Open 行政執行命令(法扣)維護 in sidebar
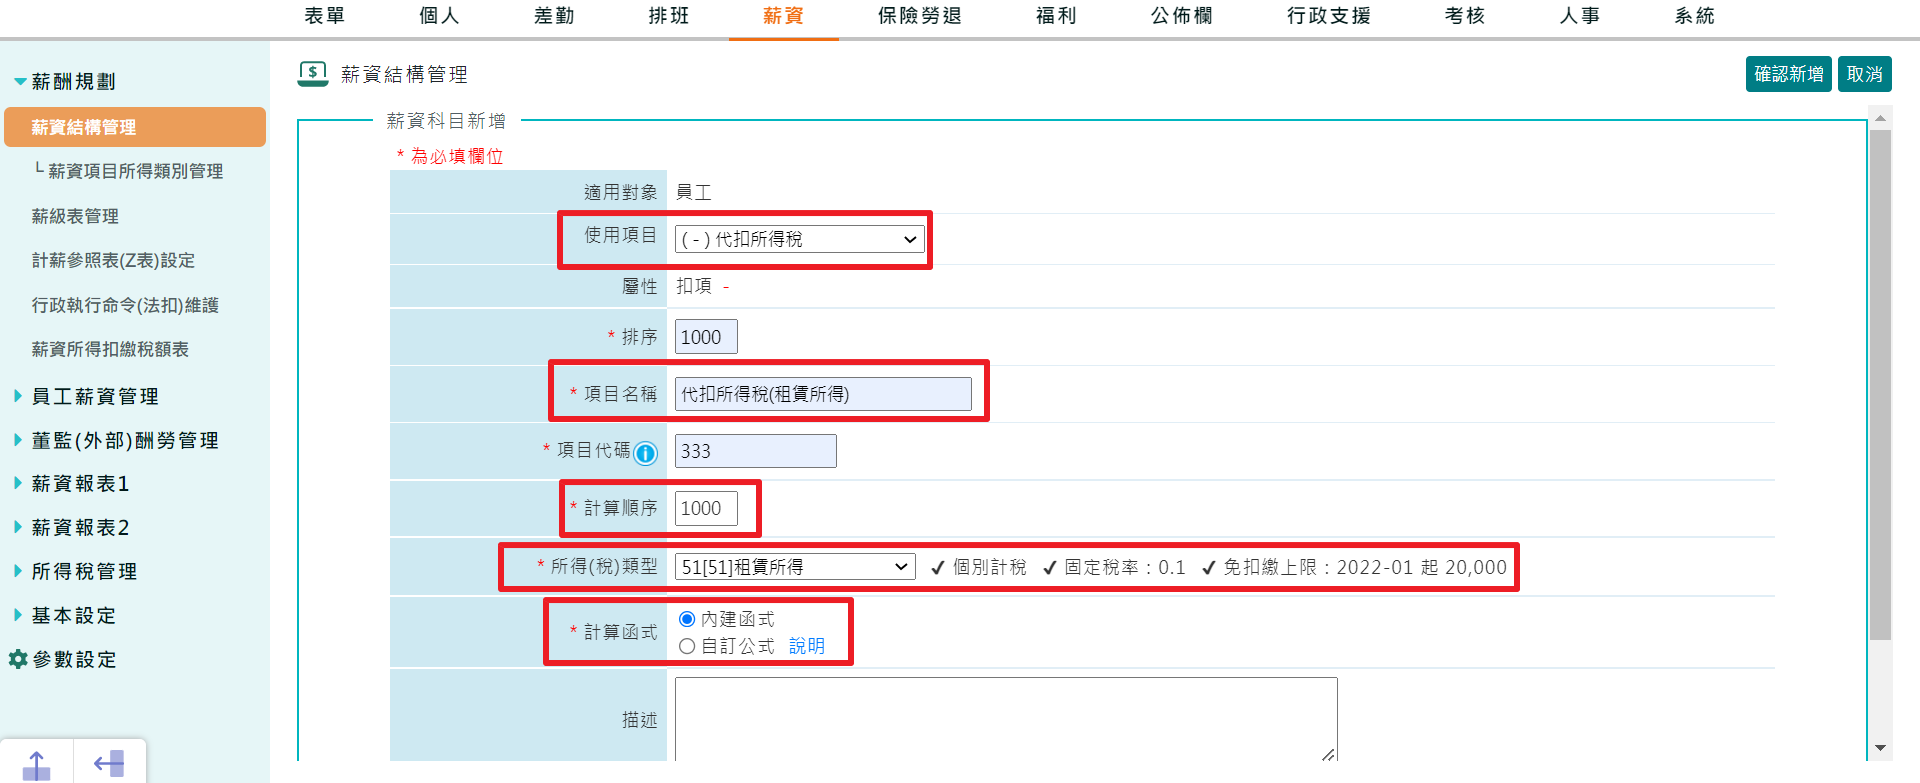This screenshot has height=783, width=1920. (125, 305)
